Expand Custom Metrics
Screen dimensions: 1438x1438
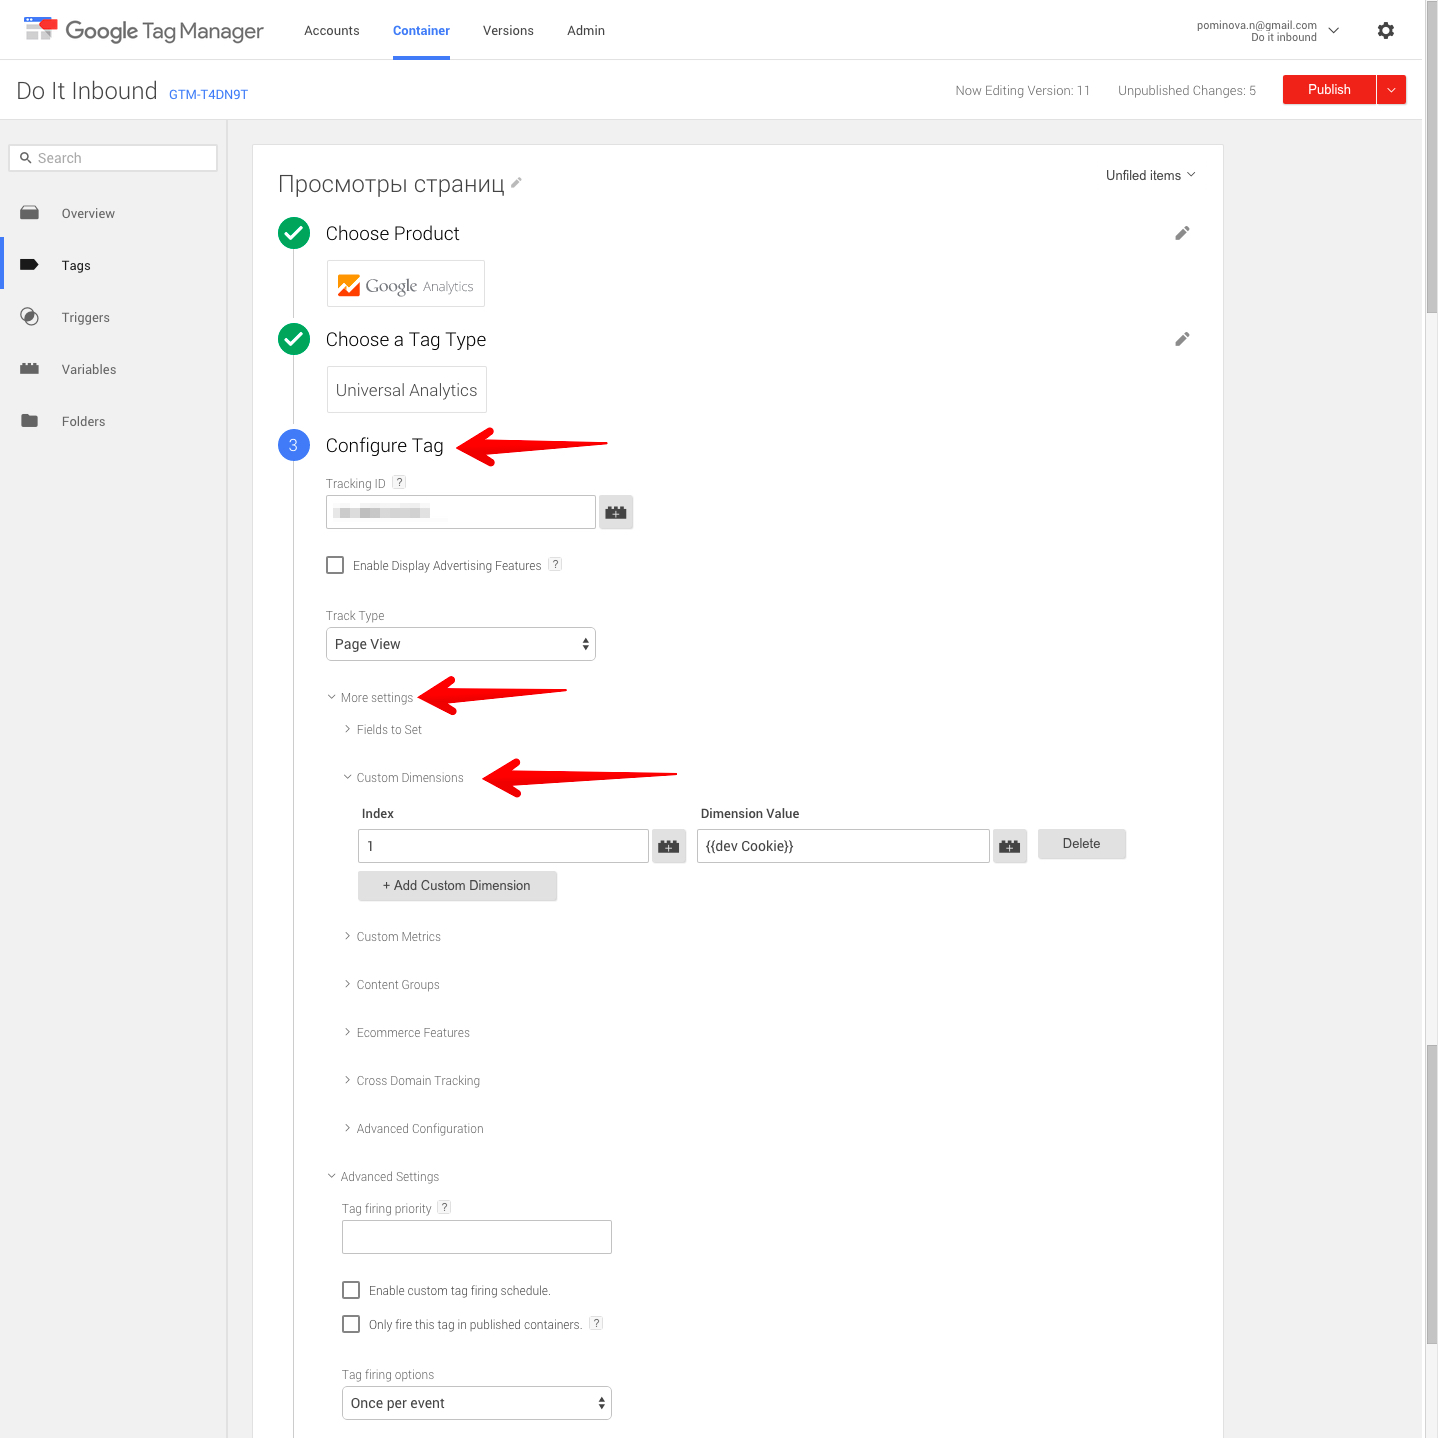coord(392,937)
